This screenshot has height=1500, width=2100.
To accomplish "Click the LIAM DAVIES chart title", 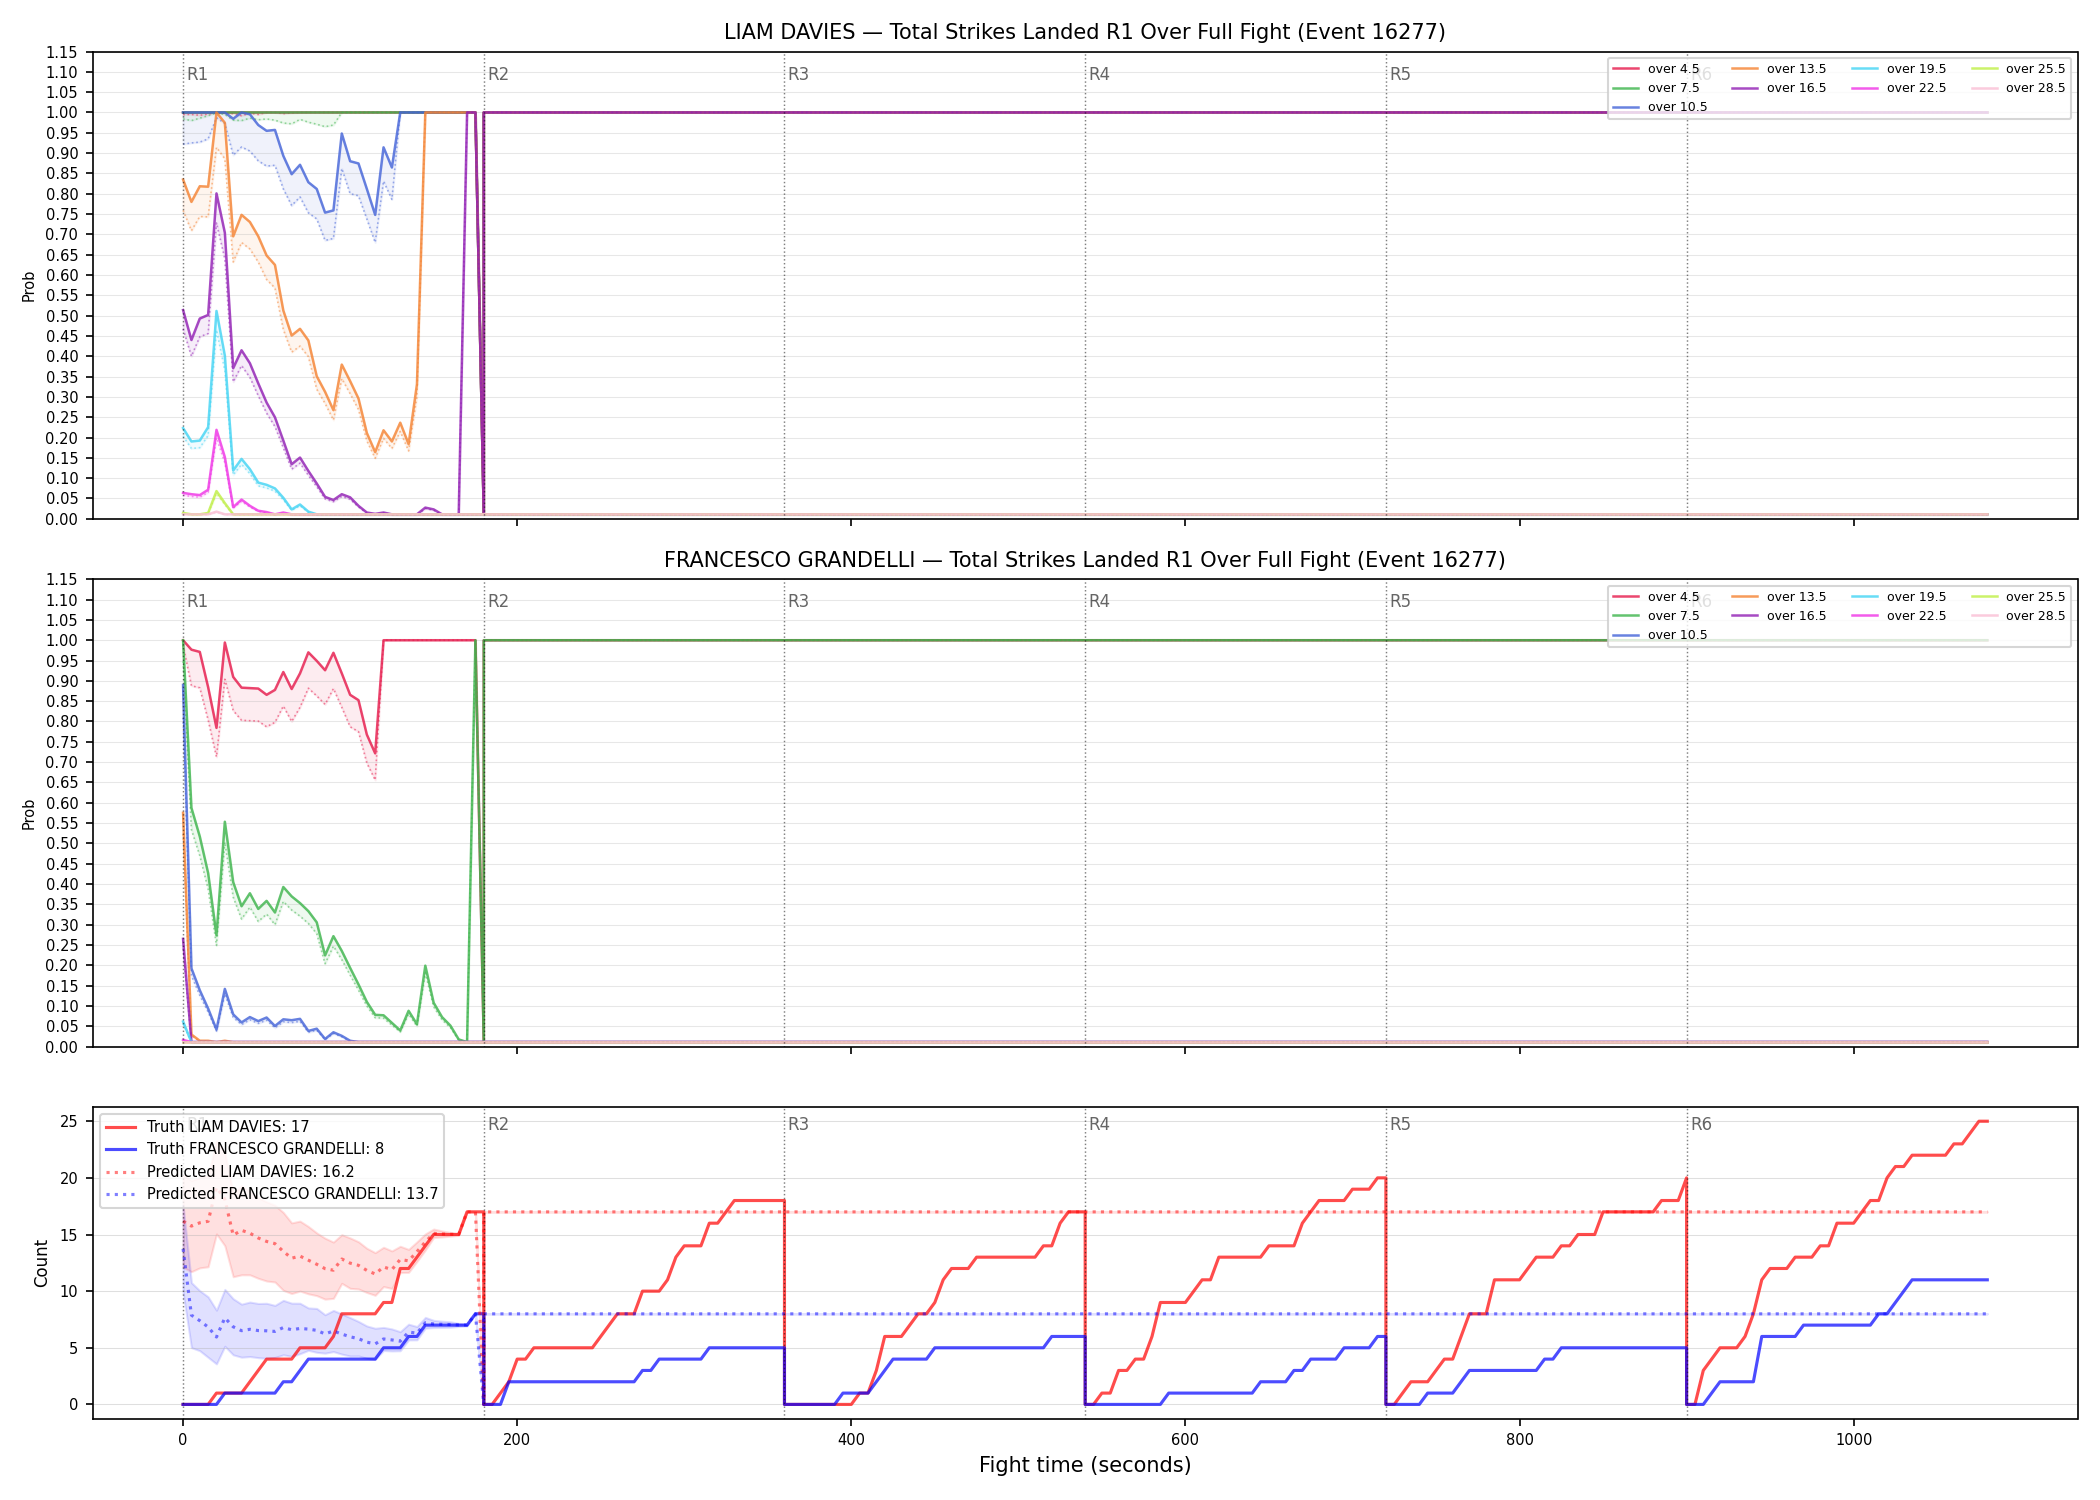I will click(1084, 32).
